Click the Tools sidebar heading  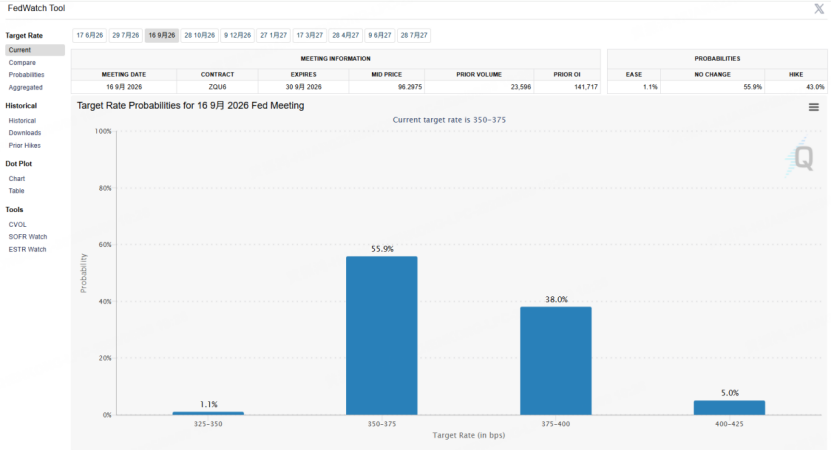click(x=14, y=210)
